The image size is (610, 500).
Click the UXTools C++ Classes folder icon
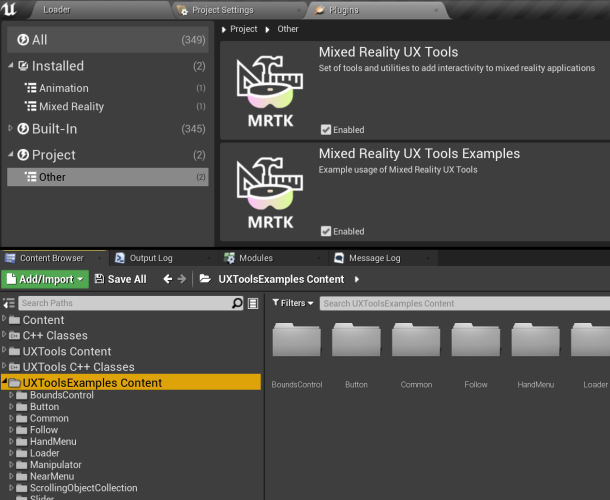click(x=14, y=367)
